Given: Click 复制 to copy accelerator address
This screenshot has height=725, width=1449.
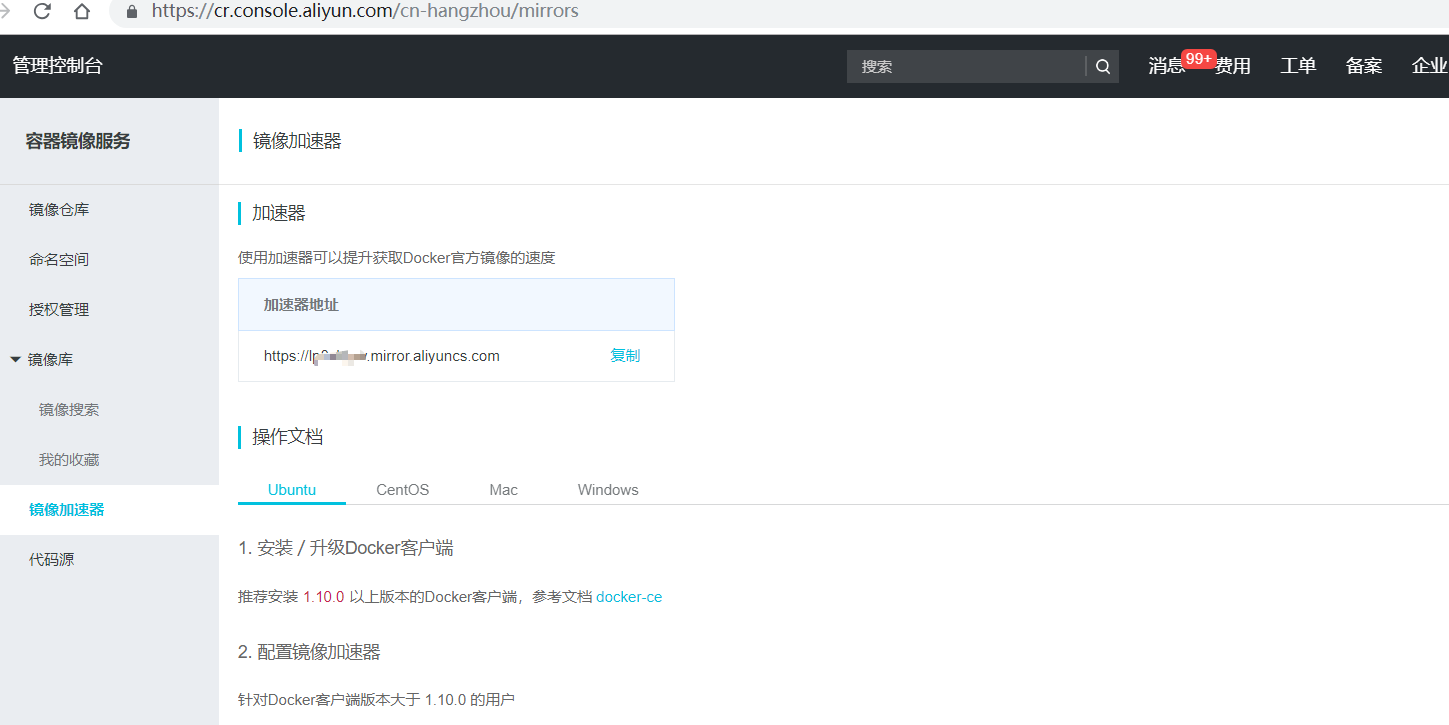Looking at the screenshot, I should pos(625,356).
